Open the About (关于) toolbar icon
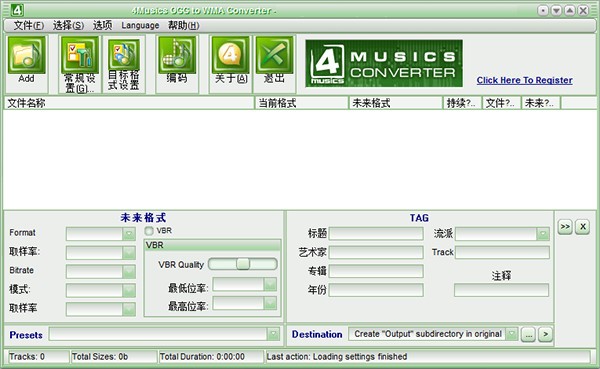Screen dimensions: 600x369 click(x=231, y=55)
